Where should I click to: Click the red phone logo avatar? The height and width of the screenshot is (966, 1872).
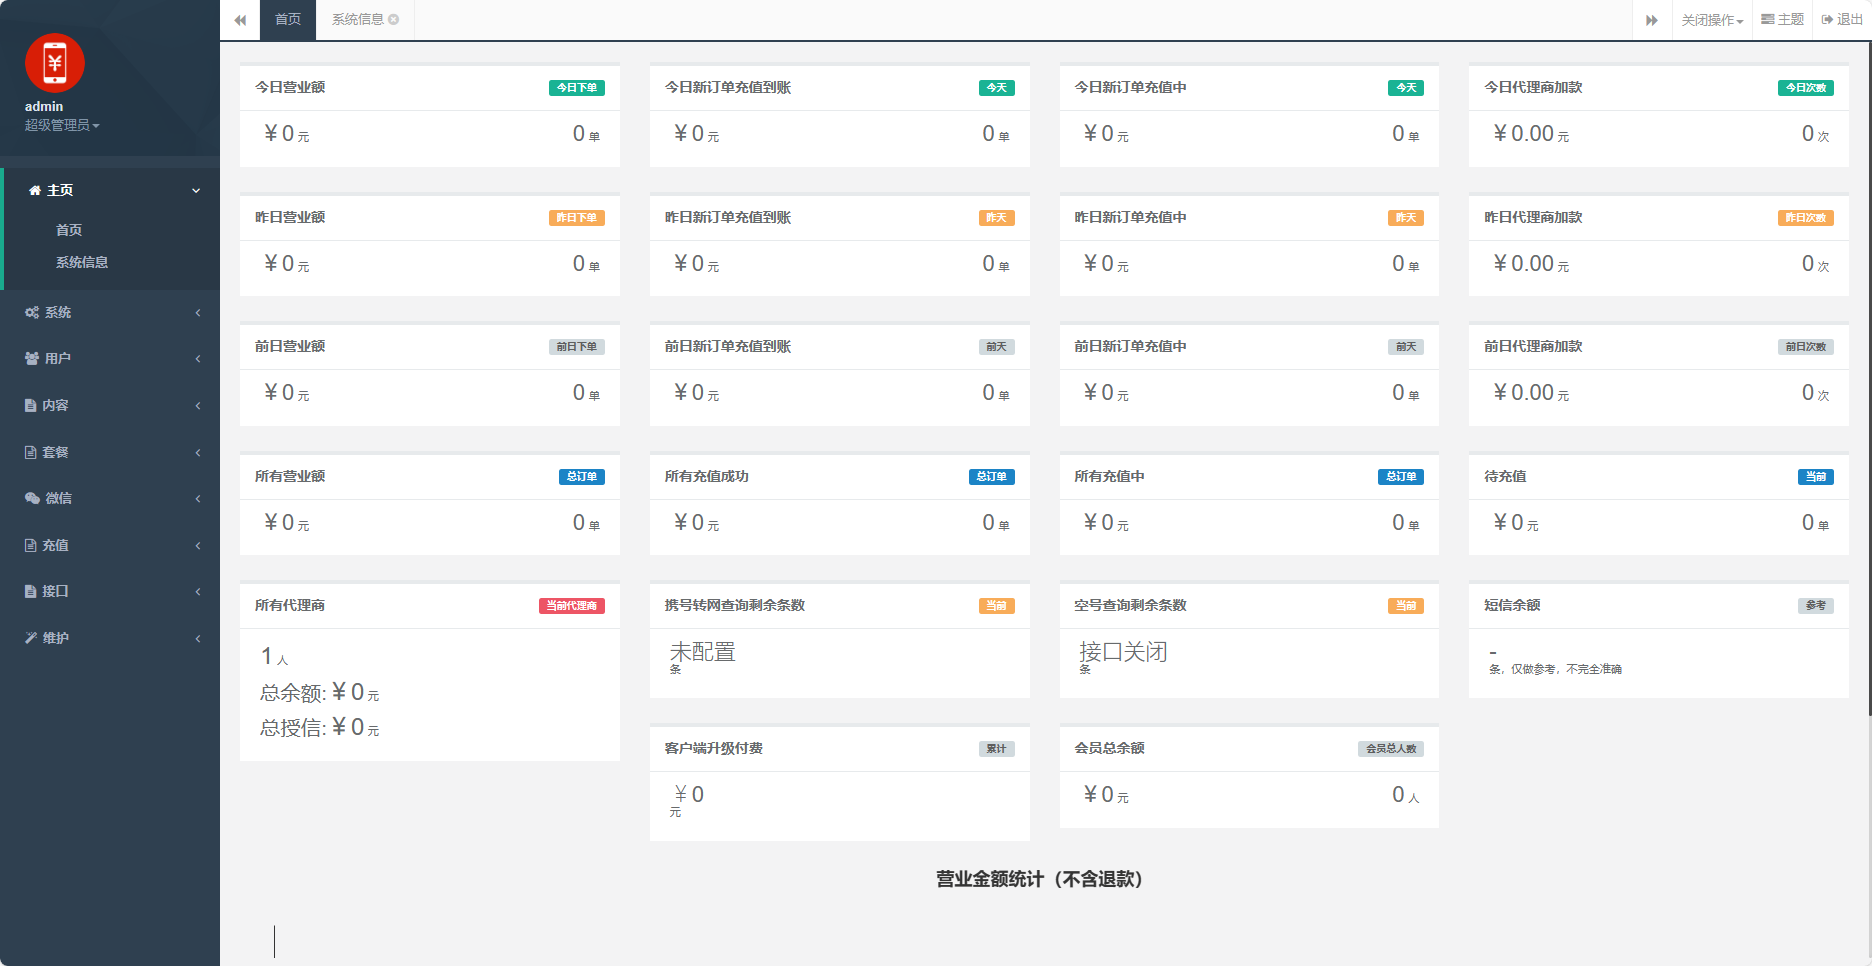[55, 63]
